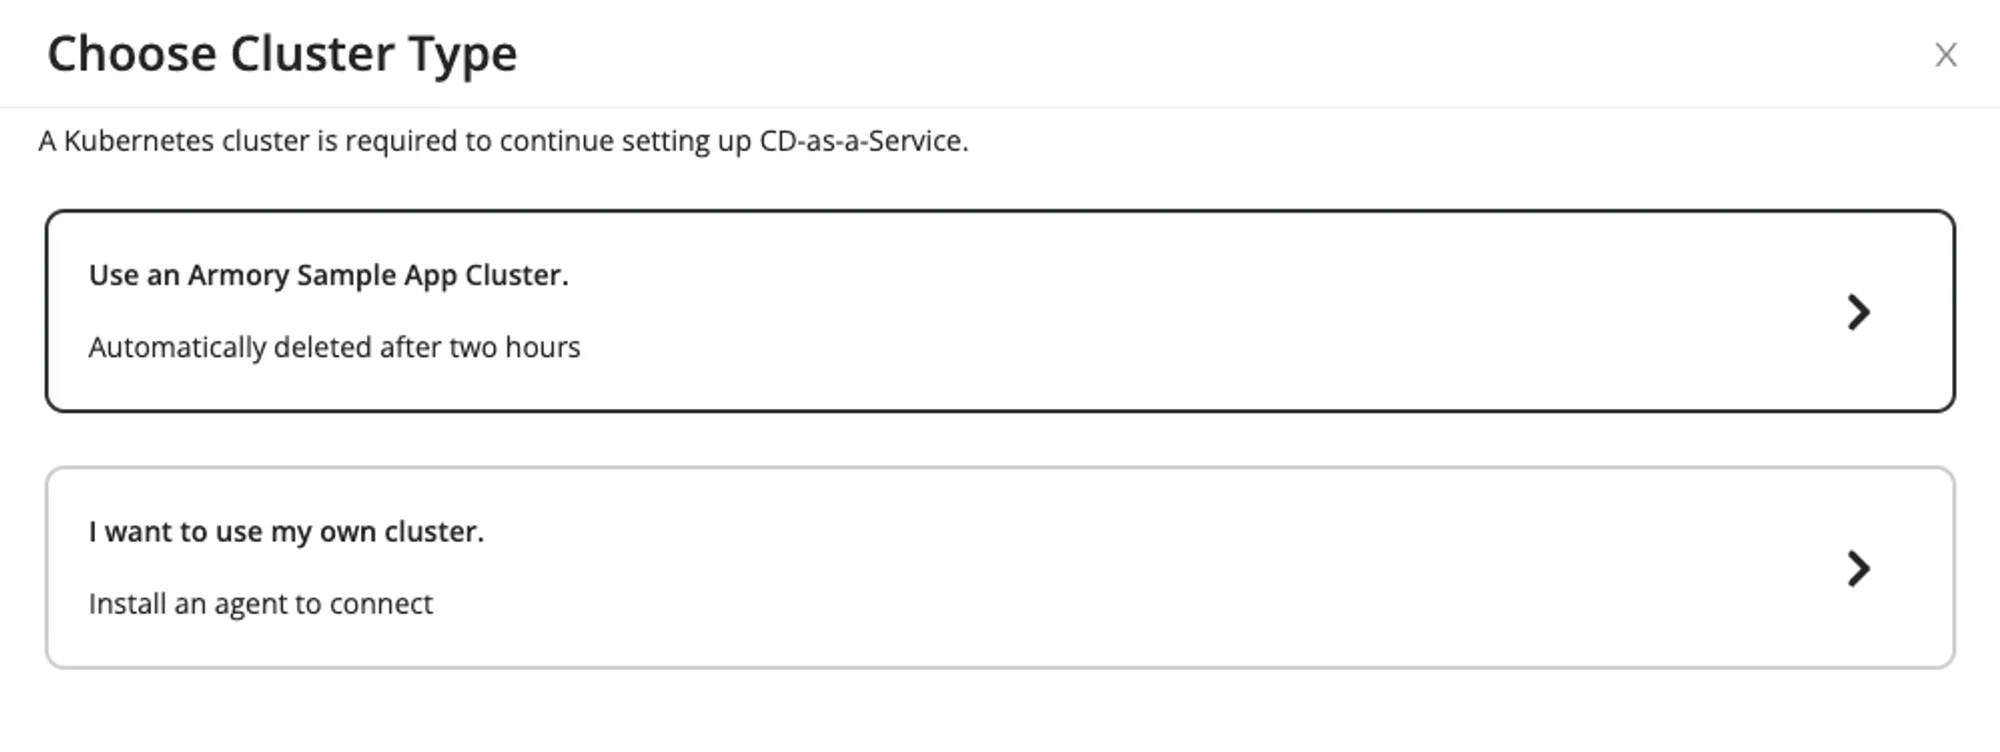
Task: Click Automatically deleted after two hours text
Action: point(334,347)
